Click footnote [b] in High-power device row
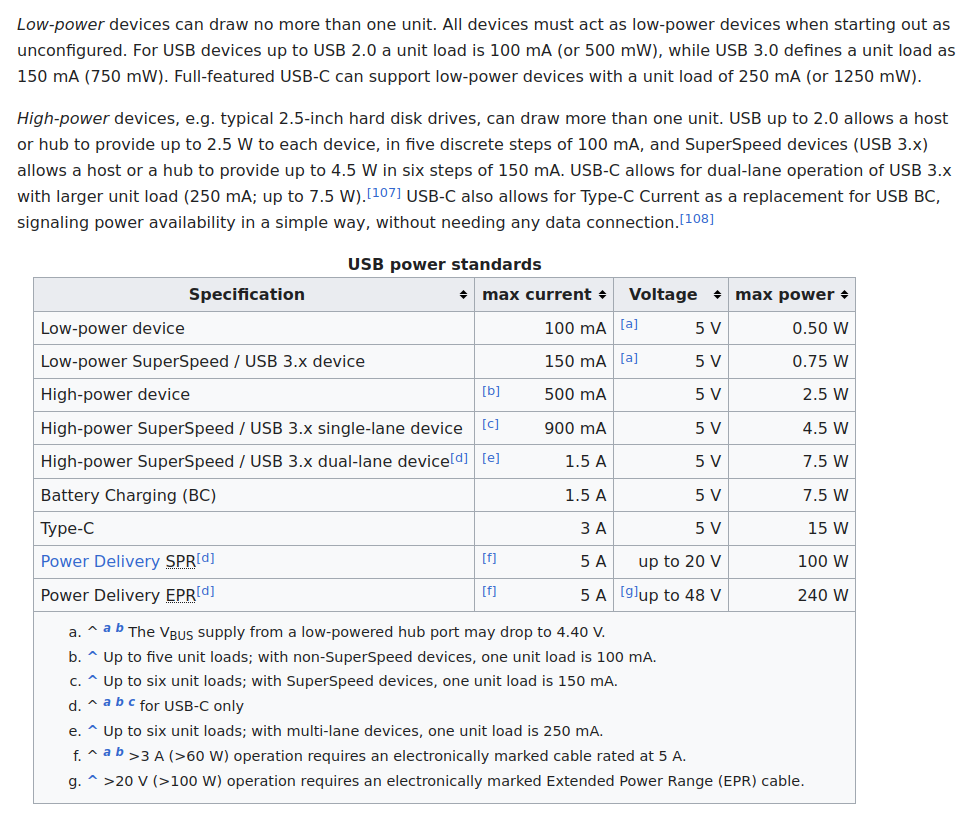 (x=490, y=391)
